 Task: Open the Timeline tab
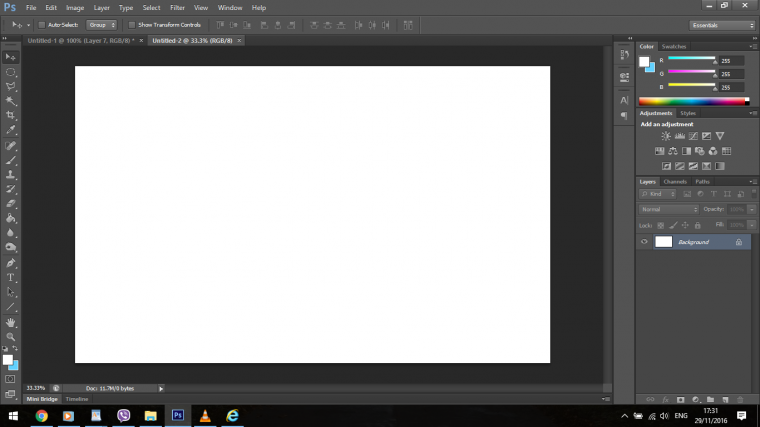coord(77,399)
